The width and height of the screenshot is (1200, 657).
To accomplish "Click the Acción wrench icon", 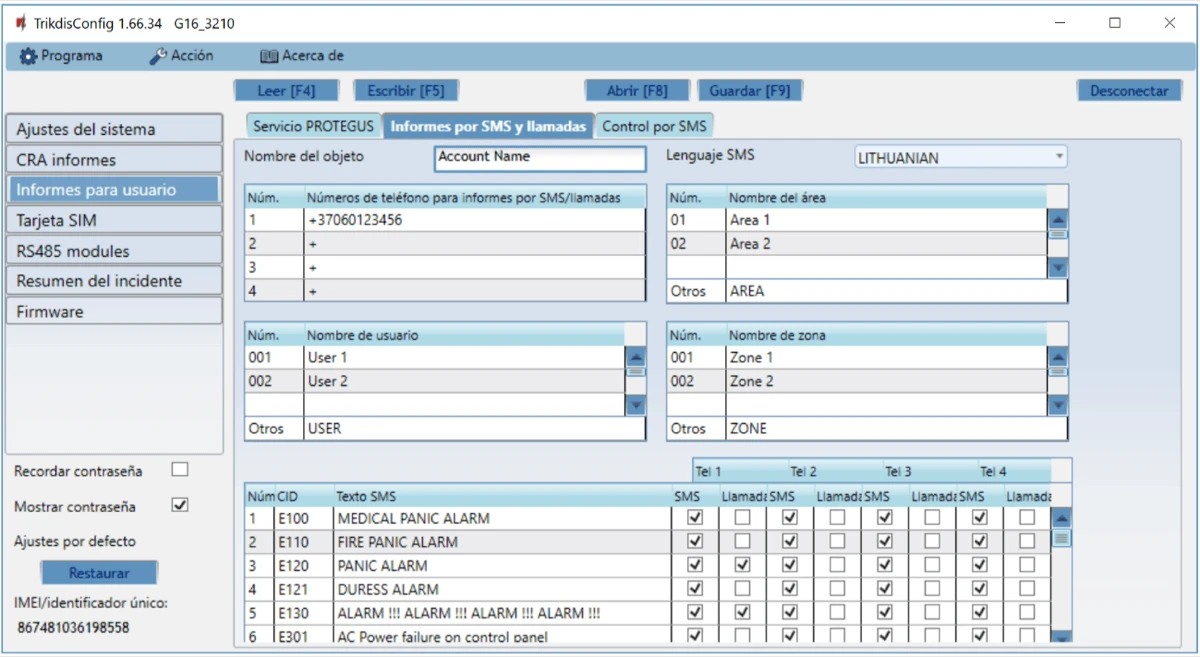I will click(158, 56).
